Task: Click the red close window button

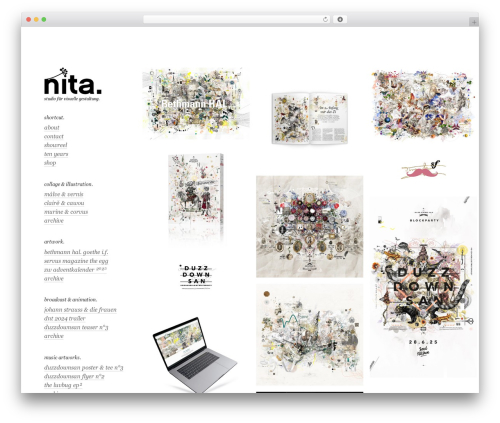Action: (x=29, y=19)
